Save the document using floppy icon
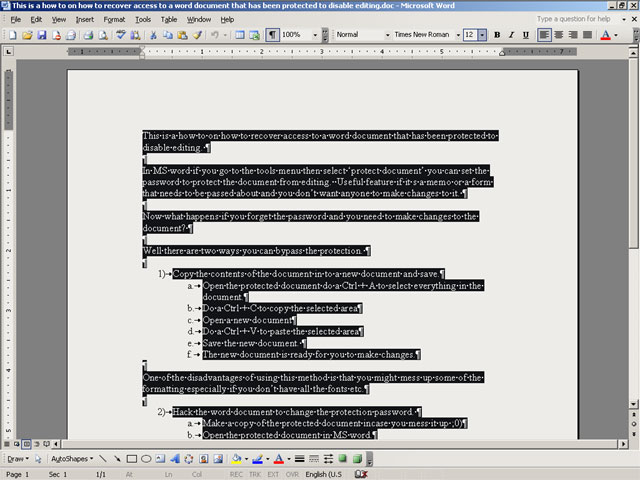 pos(42,35)
